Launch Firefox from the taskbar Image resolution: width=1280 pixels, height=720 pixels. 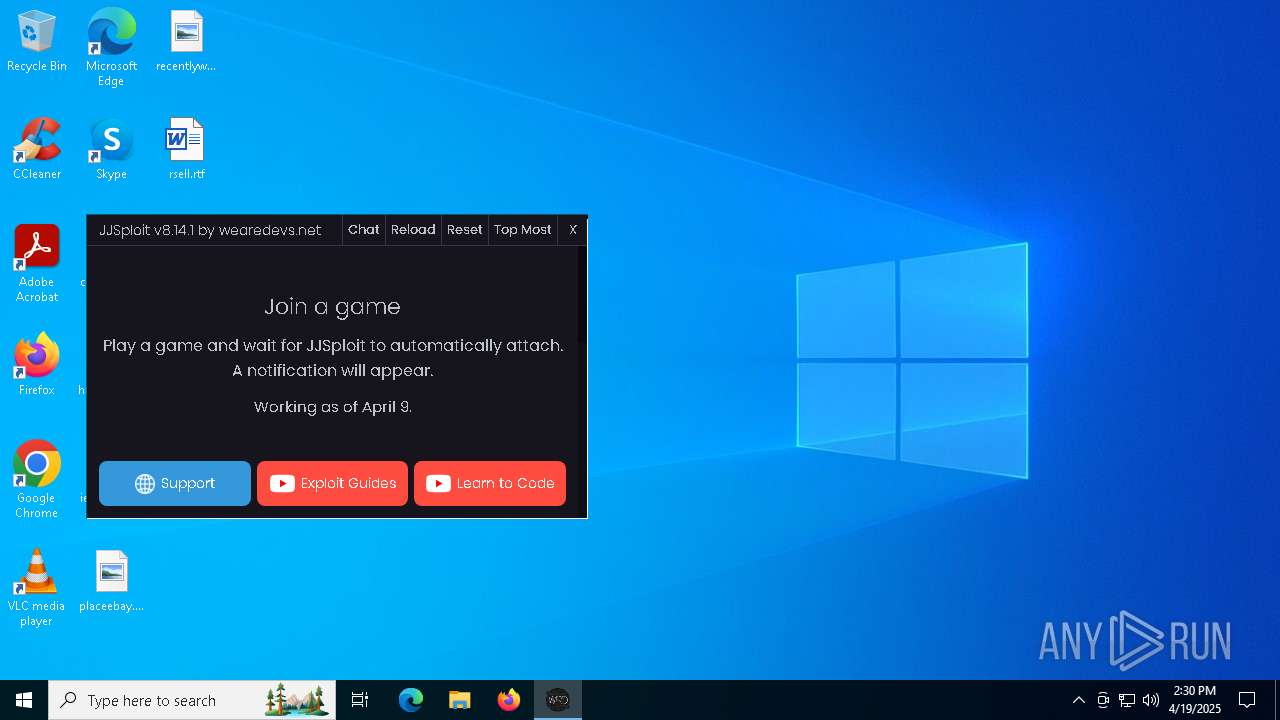point(509,700)
